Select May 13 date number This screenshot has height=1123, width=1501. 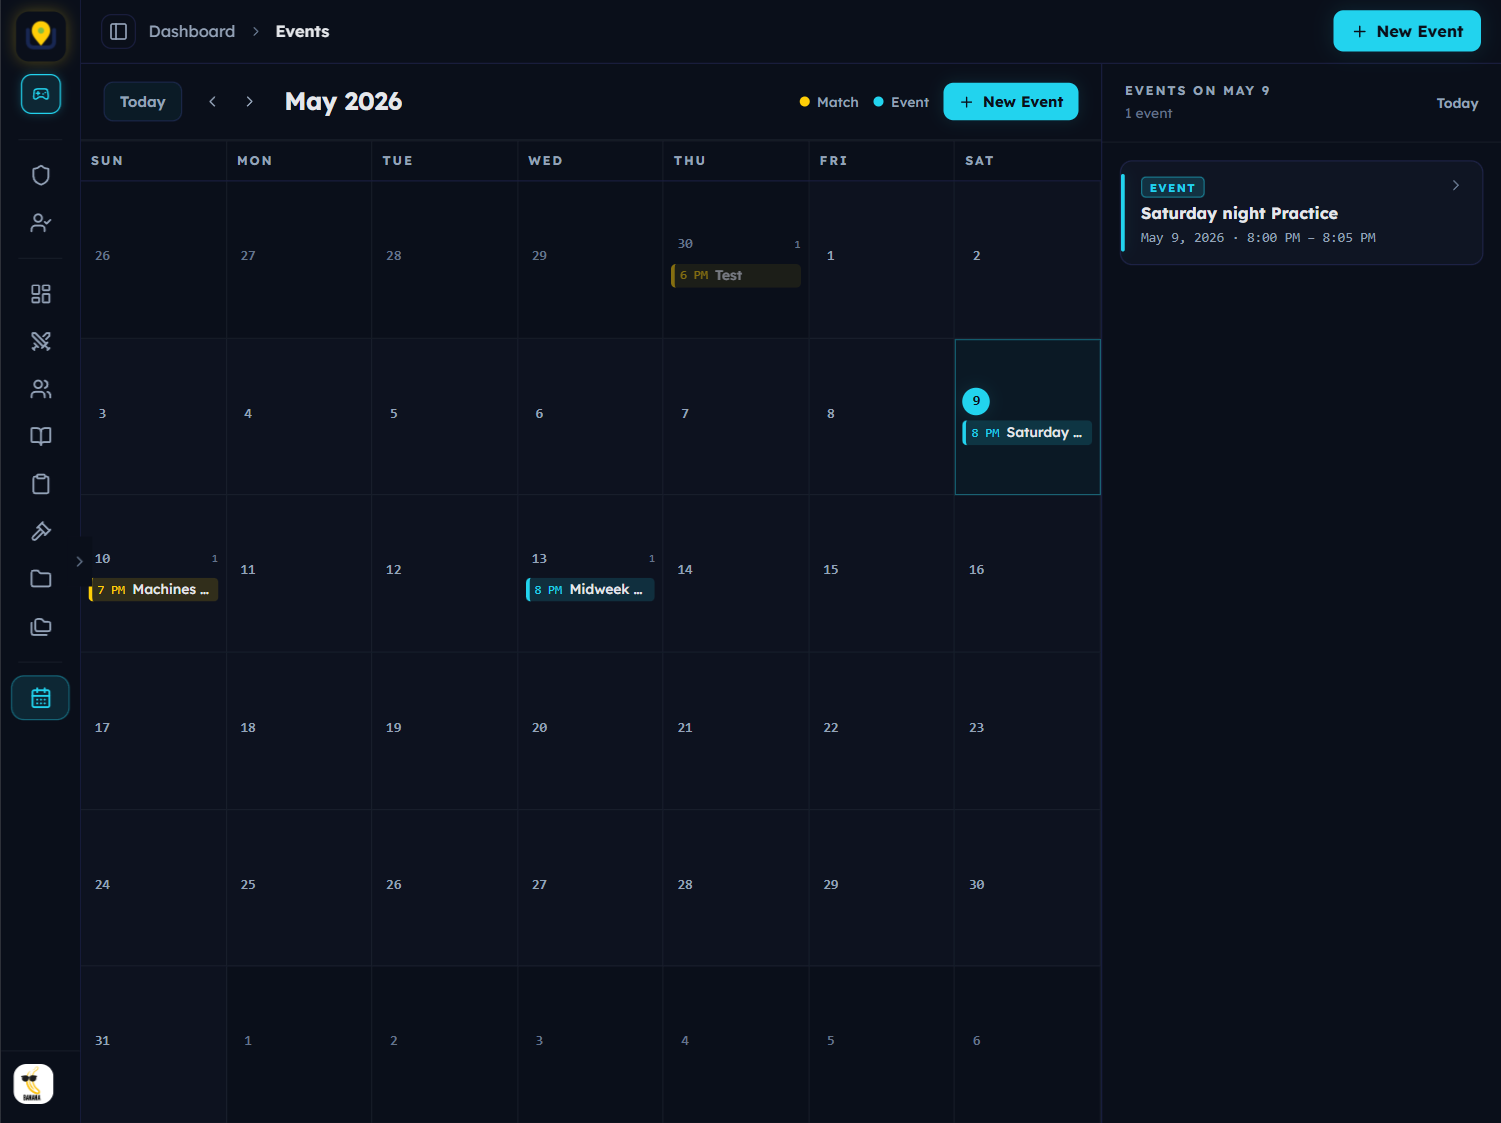tap(539, 559)
